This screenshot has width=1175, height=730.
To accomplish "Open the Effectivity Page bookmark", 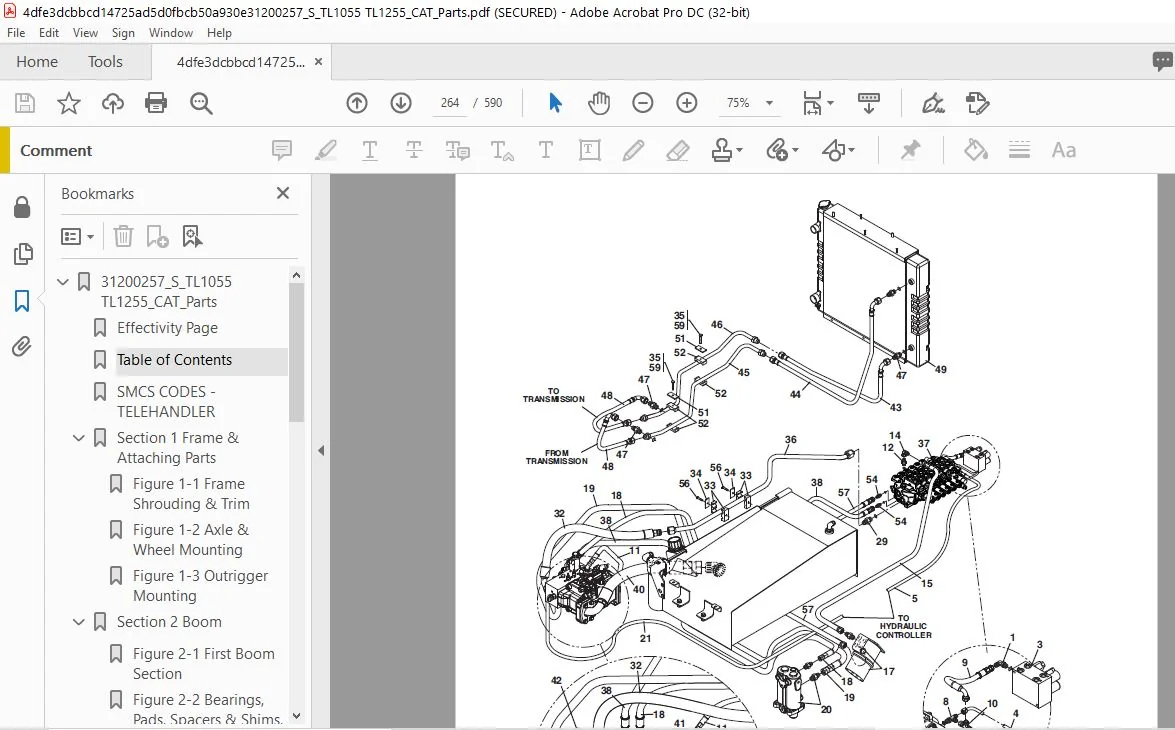I will (x=167, y=328).
